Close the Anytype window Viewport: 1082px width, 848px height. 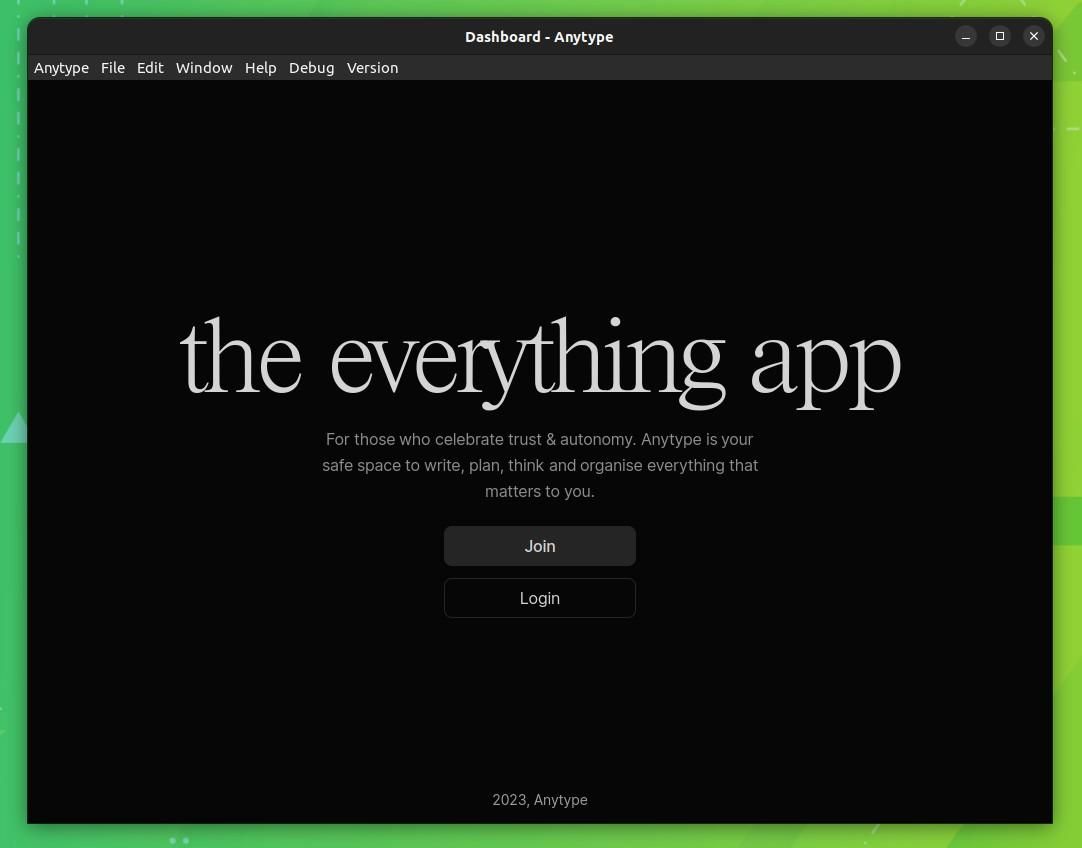(1034, 36)
